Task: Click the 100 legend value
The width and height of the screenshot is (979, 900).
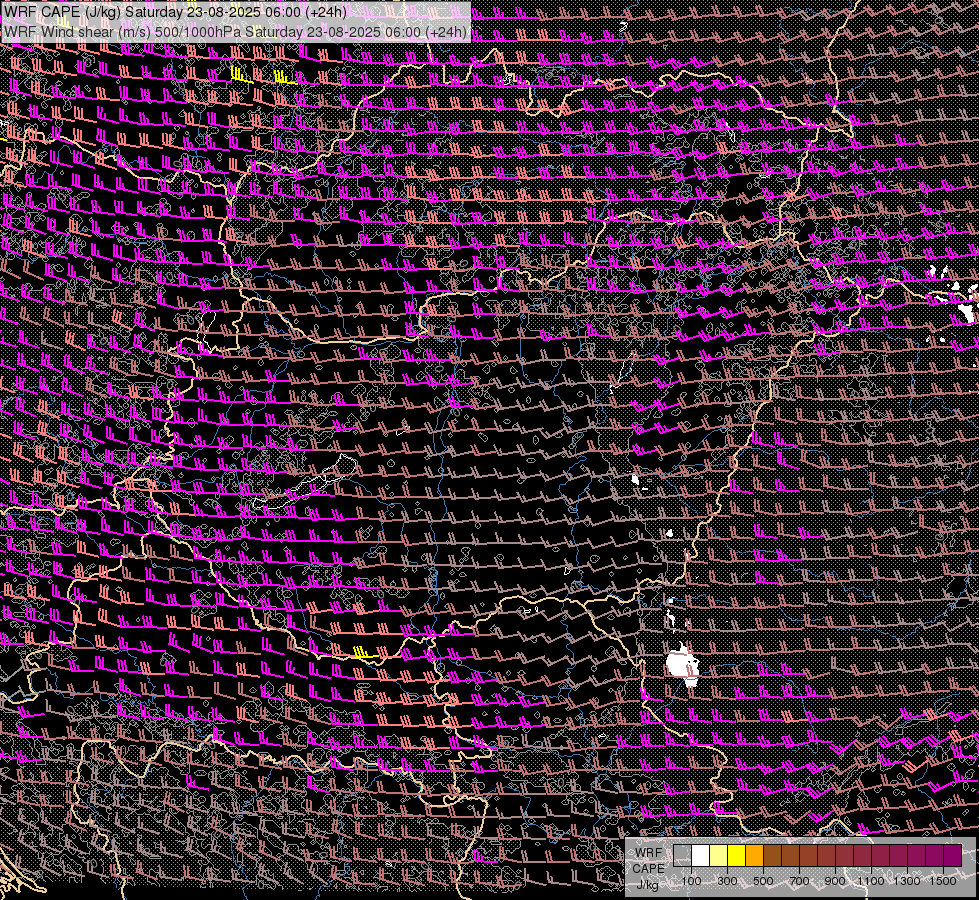Action: [x=691, y=881]
